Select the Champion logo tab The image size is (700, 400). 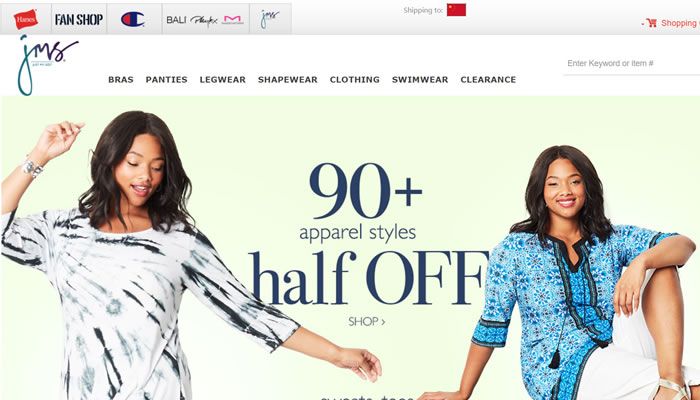[134, 19]
